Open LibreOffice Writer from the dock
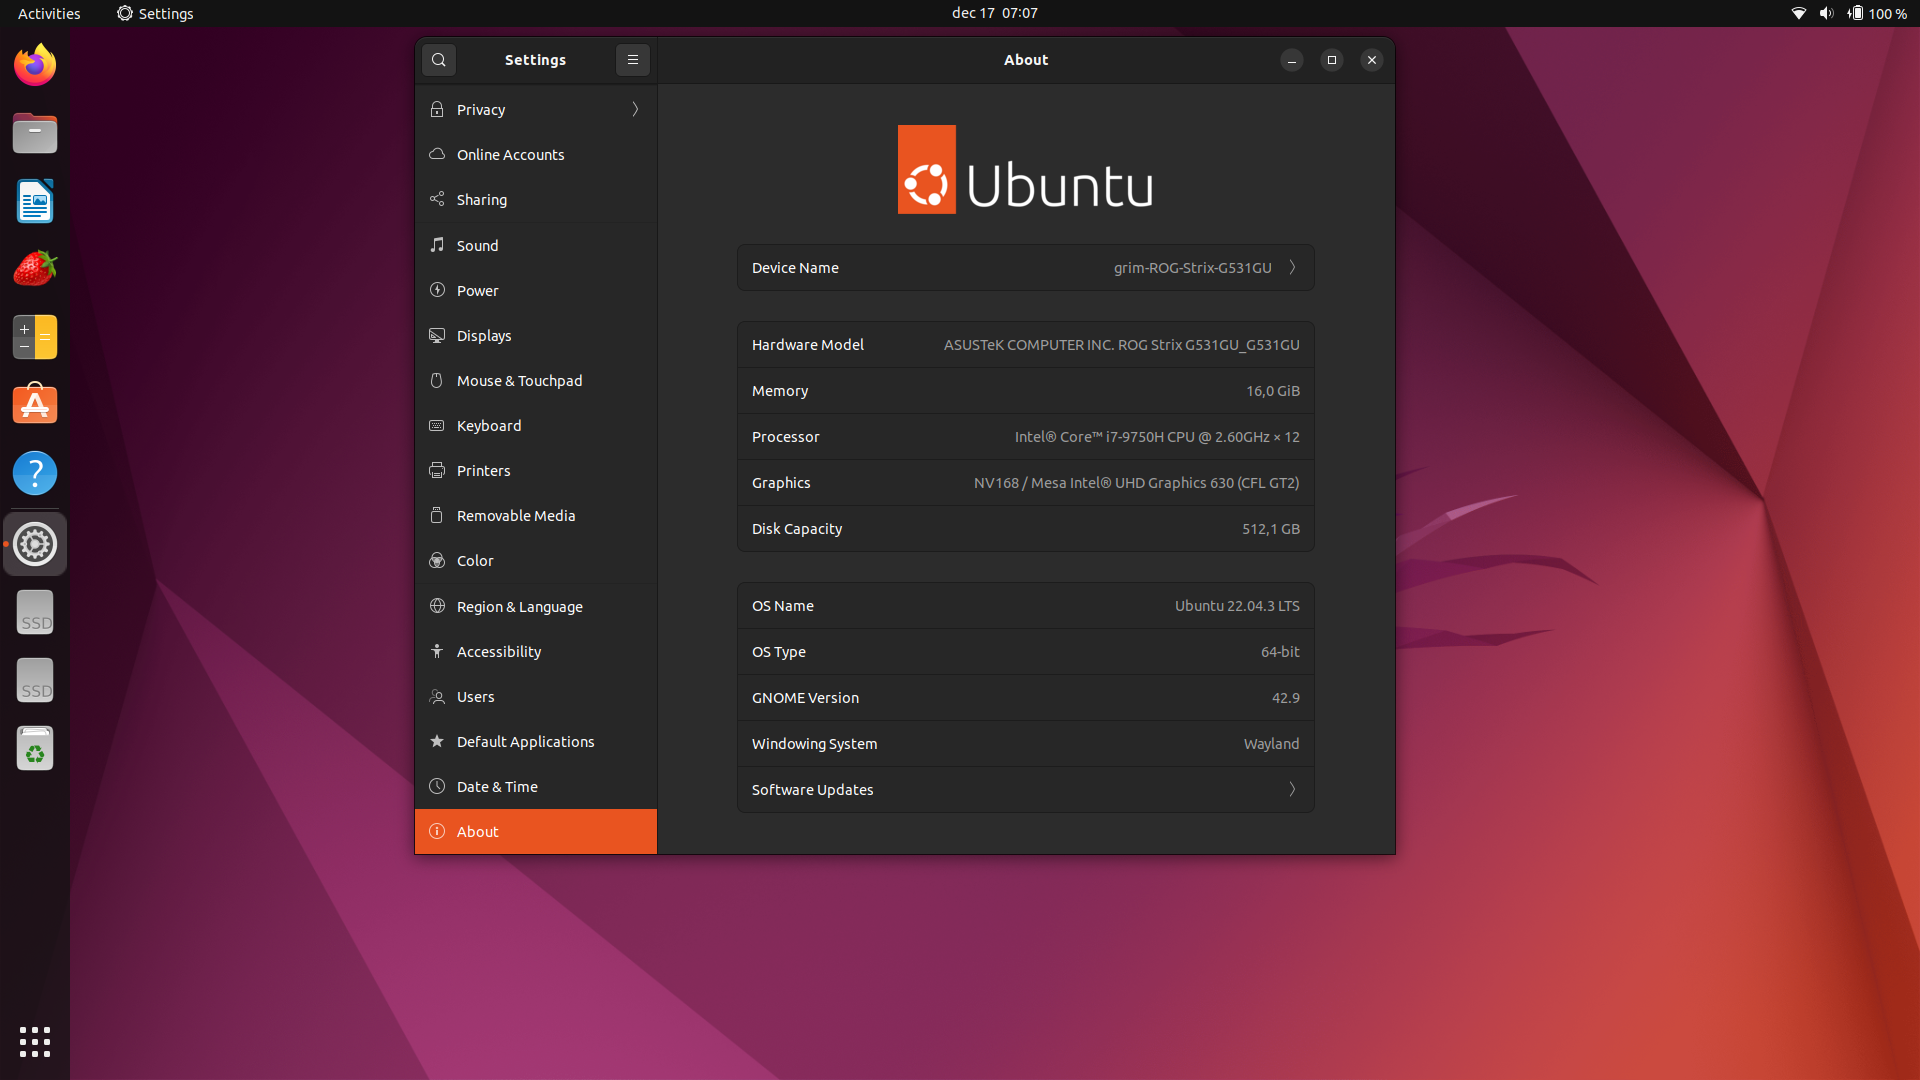 (x=35, y=201)
